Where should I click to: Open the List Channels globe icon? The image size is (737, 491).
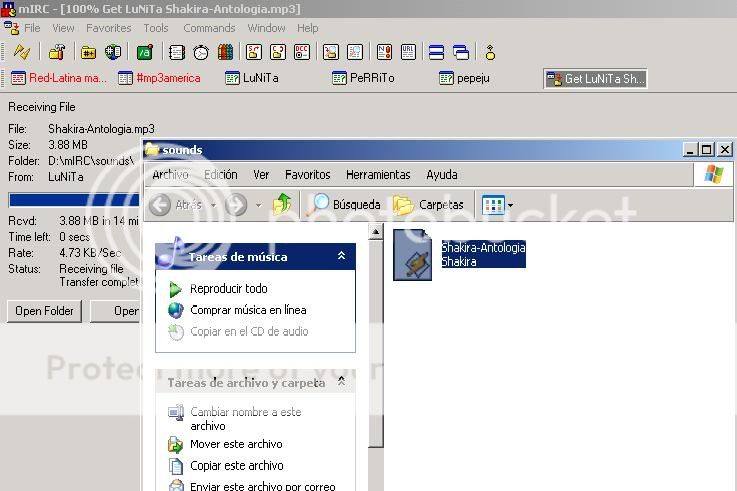point(113,52)
